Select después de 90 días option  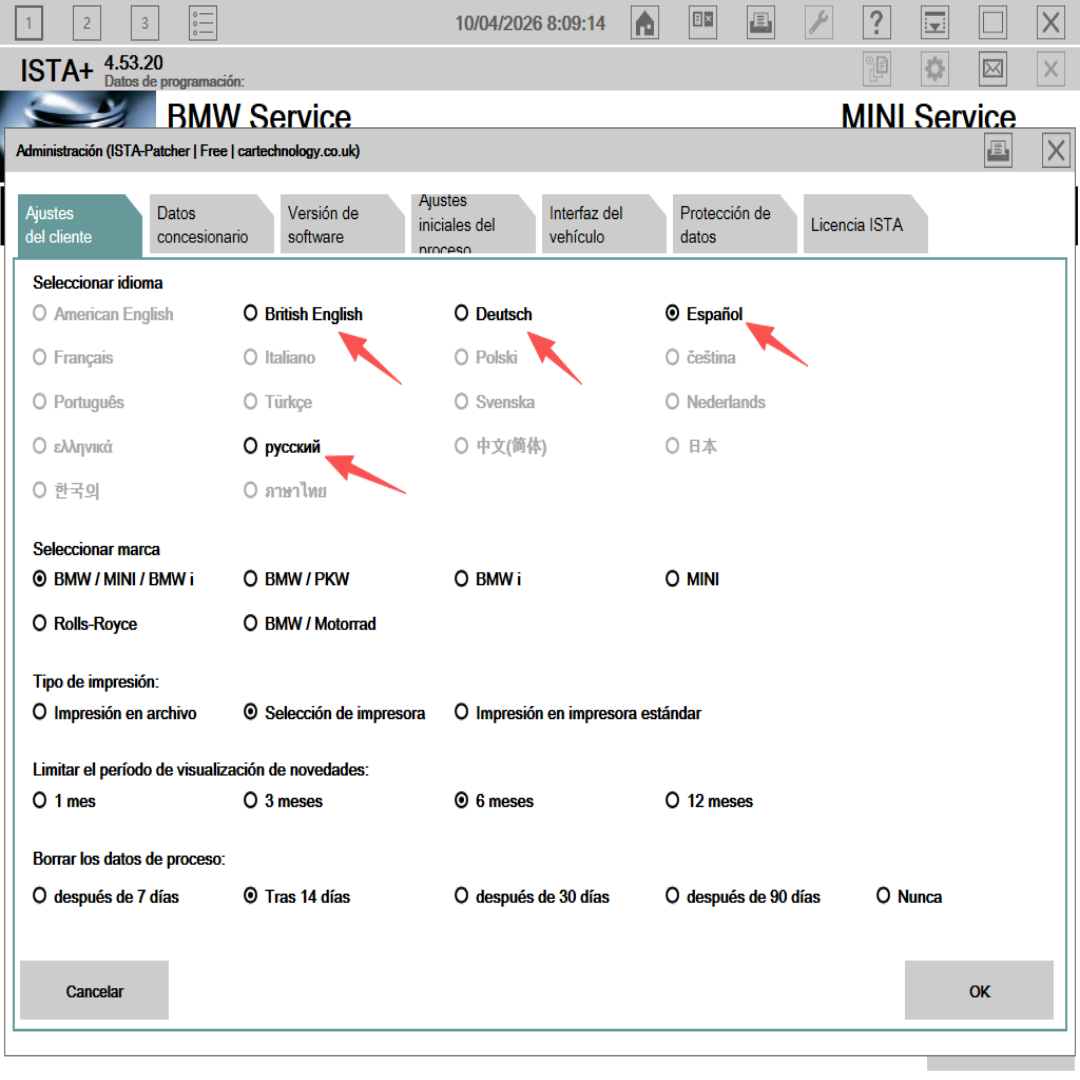742,897
